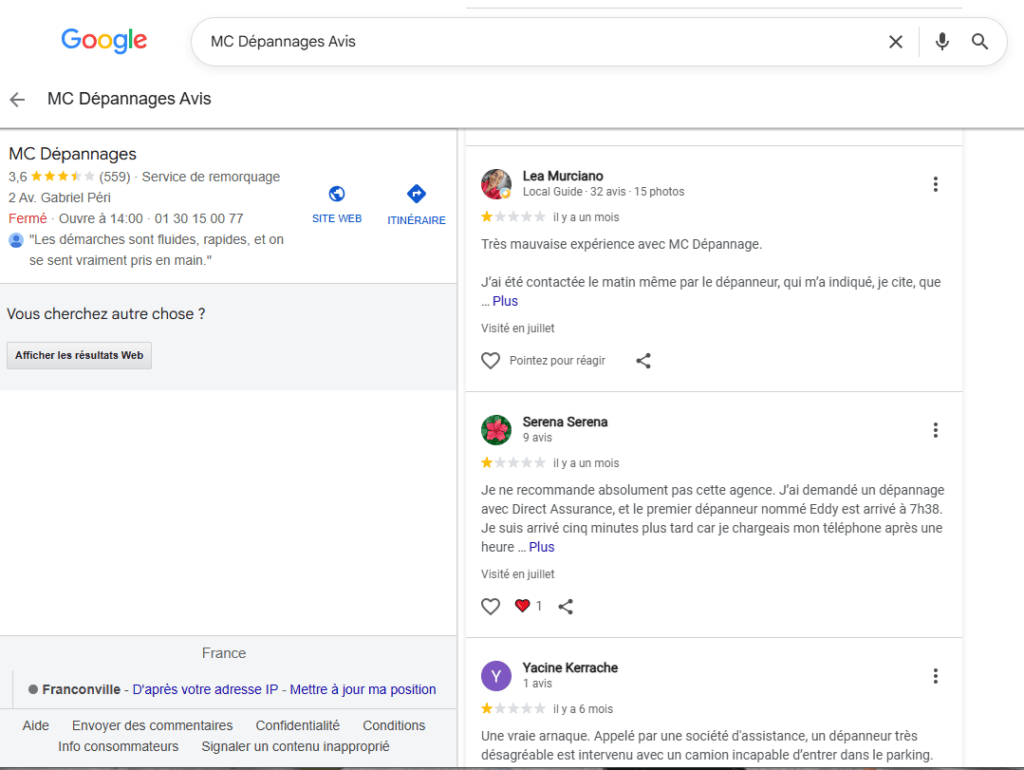This screenshot has width=1024, height=770.
Task: Click the 3,6 star rating summary
Action: 52,177
